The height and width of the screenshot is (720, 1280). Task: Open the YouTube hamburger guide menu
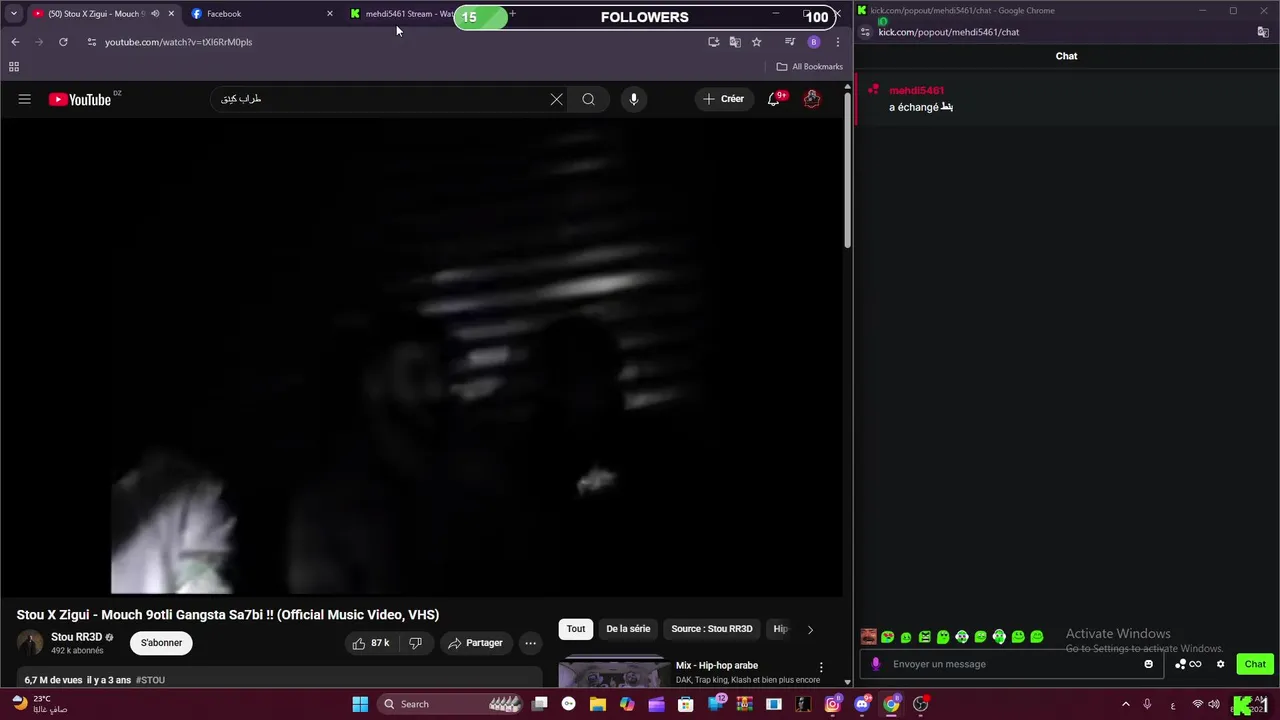(x=25, y=99)
